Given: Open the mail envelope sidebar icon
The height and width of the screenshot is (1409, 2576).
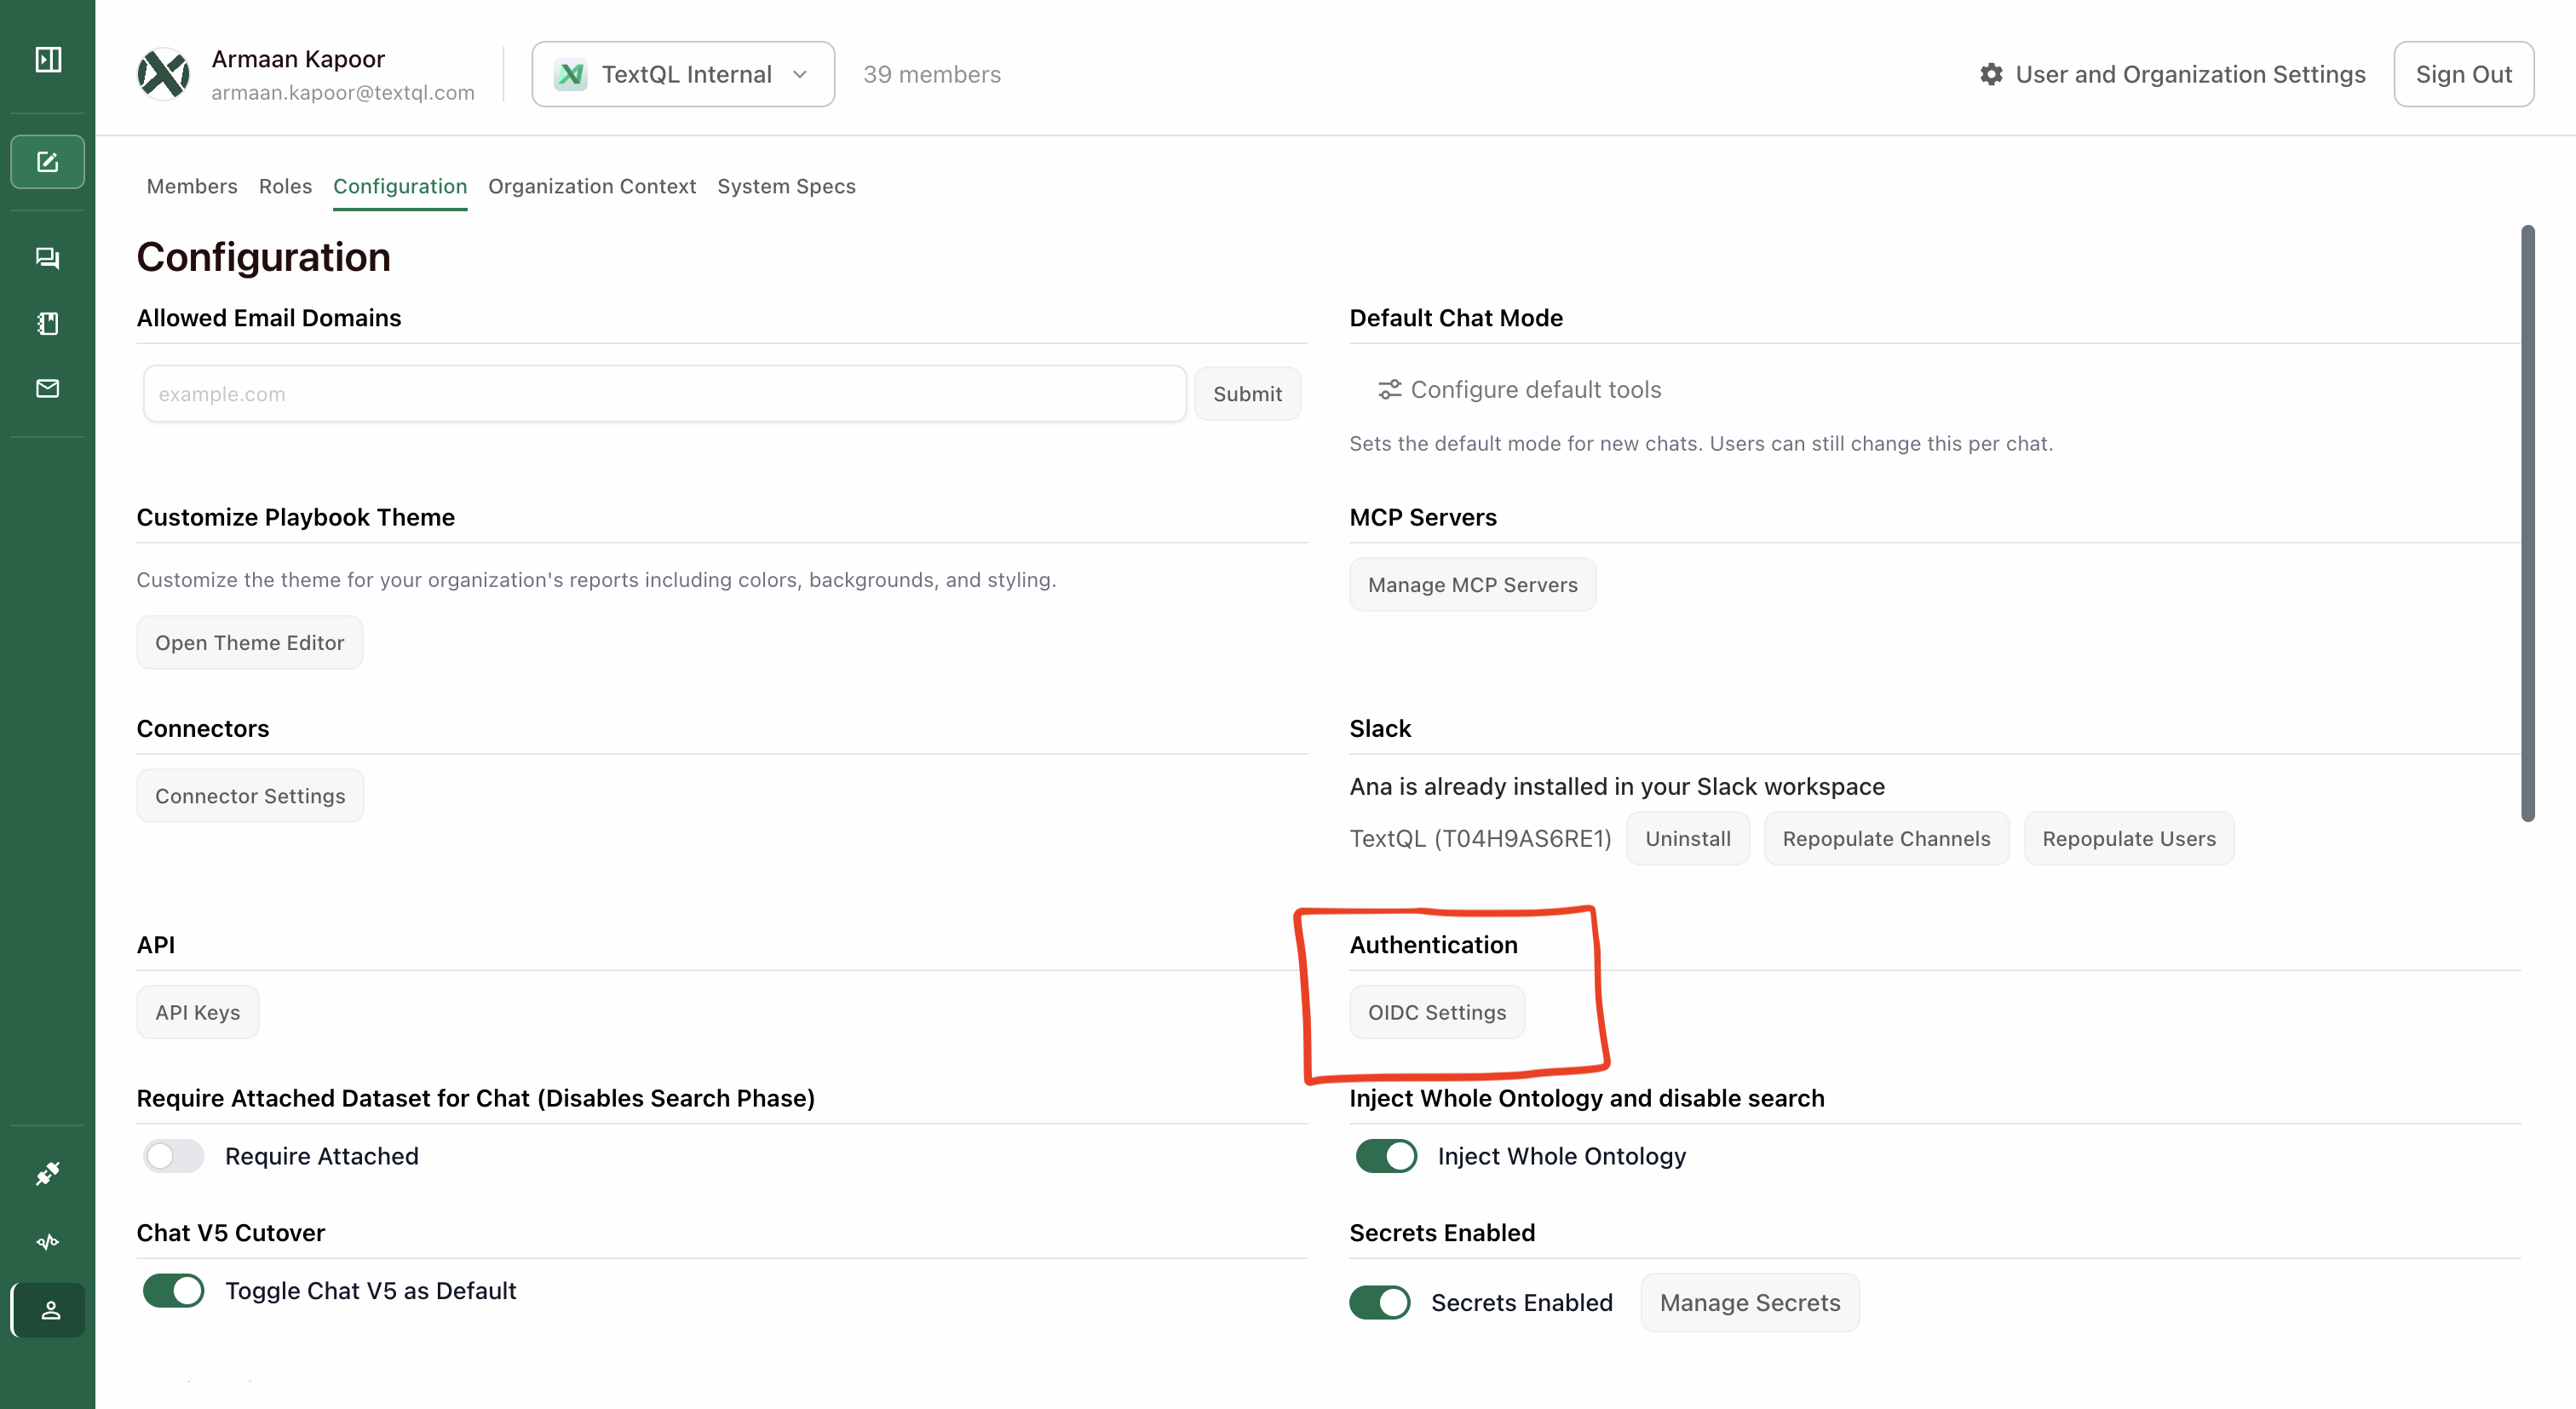Looking at the screenshot, I should (x=48, y=388).
